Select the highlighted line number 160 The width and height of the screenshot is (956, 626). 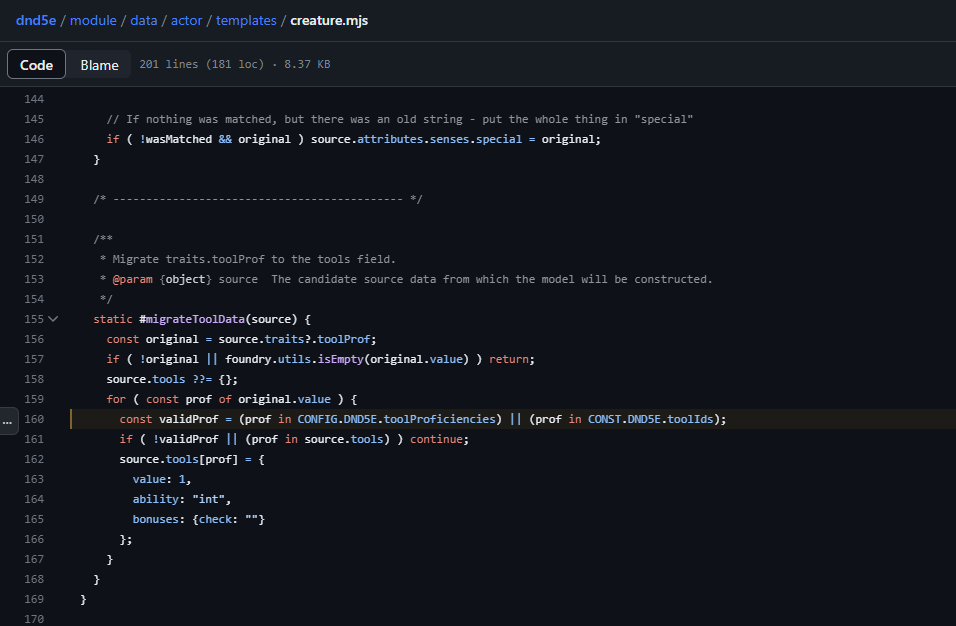pos(34,419)
